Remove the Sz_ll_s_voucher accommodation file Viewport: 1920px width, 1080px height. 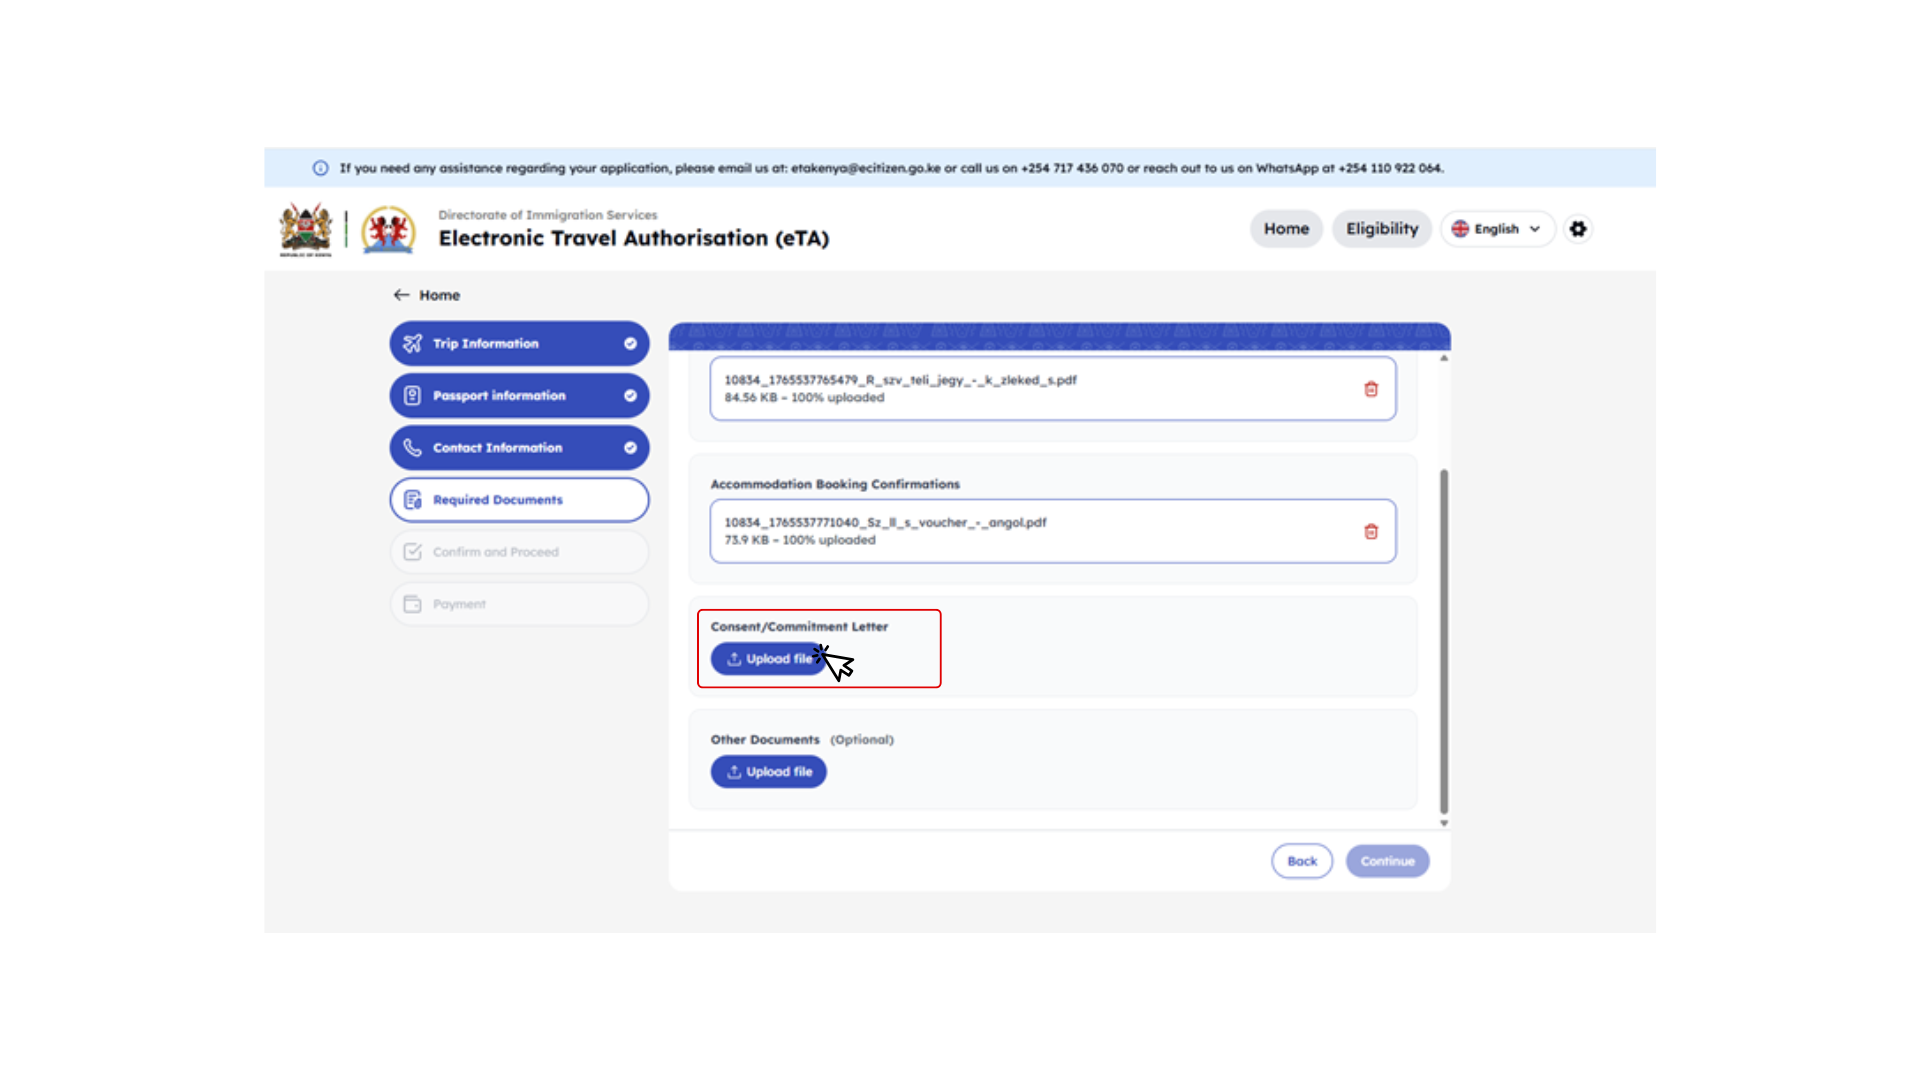[1371, 531]
